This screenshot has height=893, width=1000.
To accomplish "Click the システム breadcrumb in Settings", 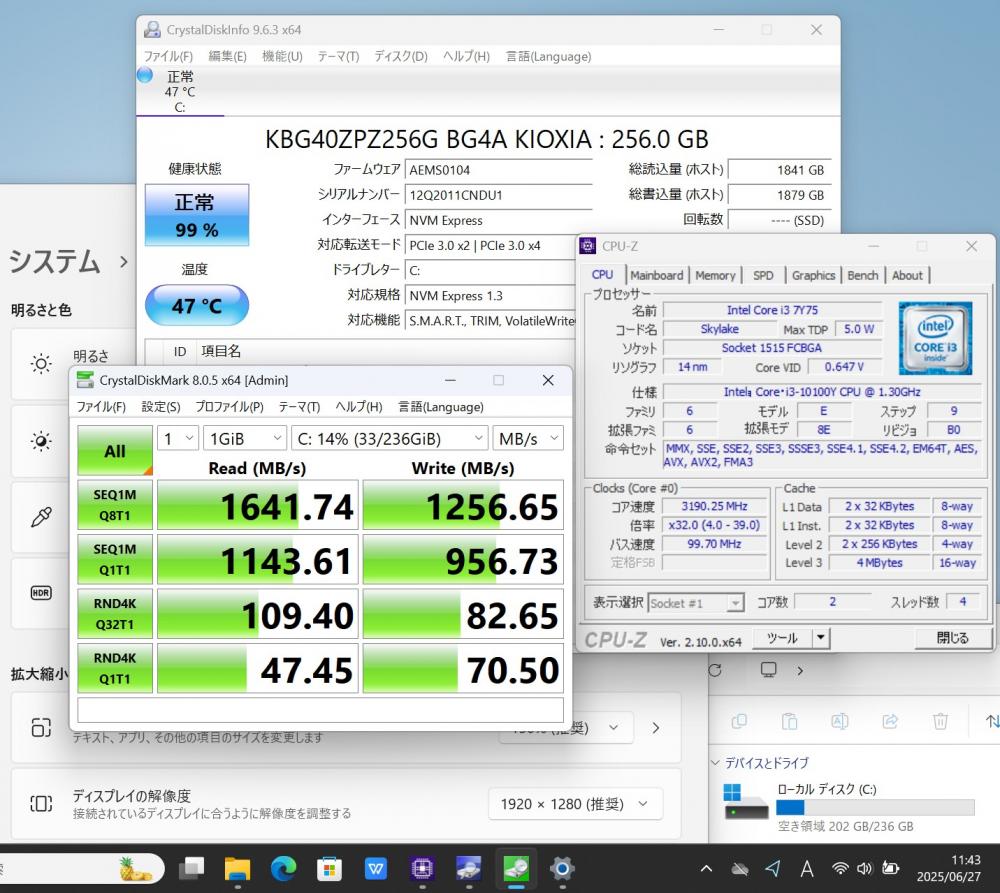I will pos(55,261).
